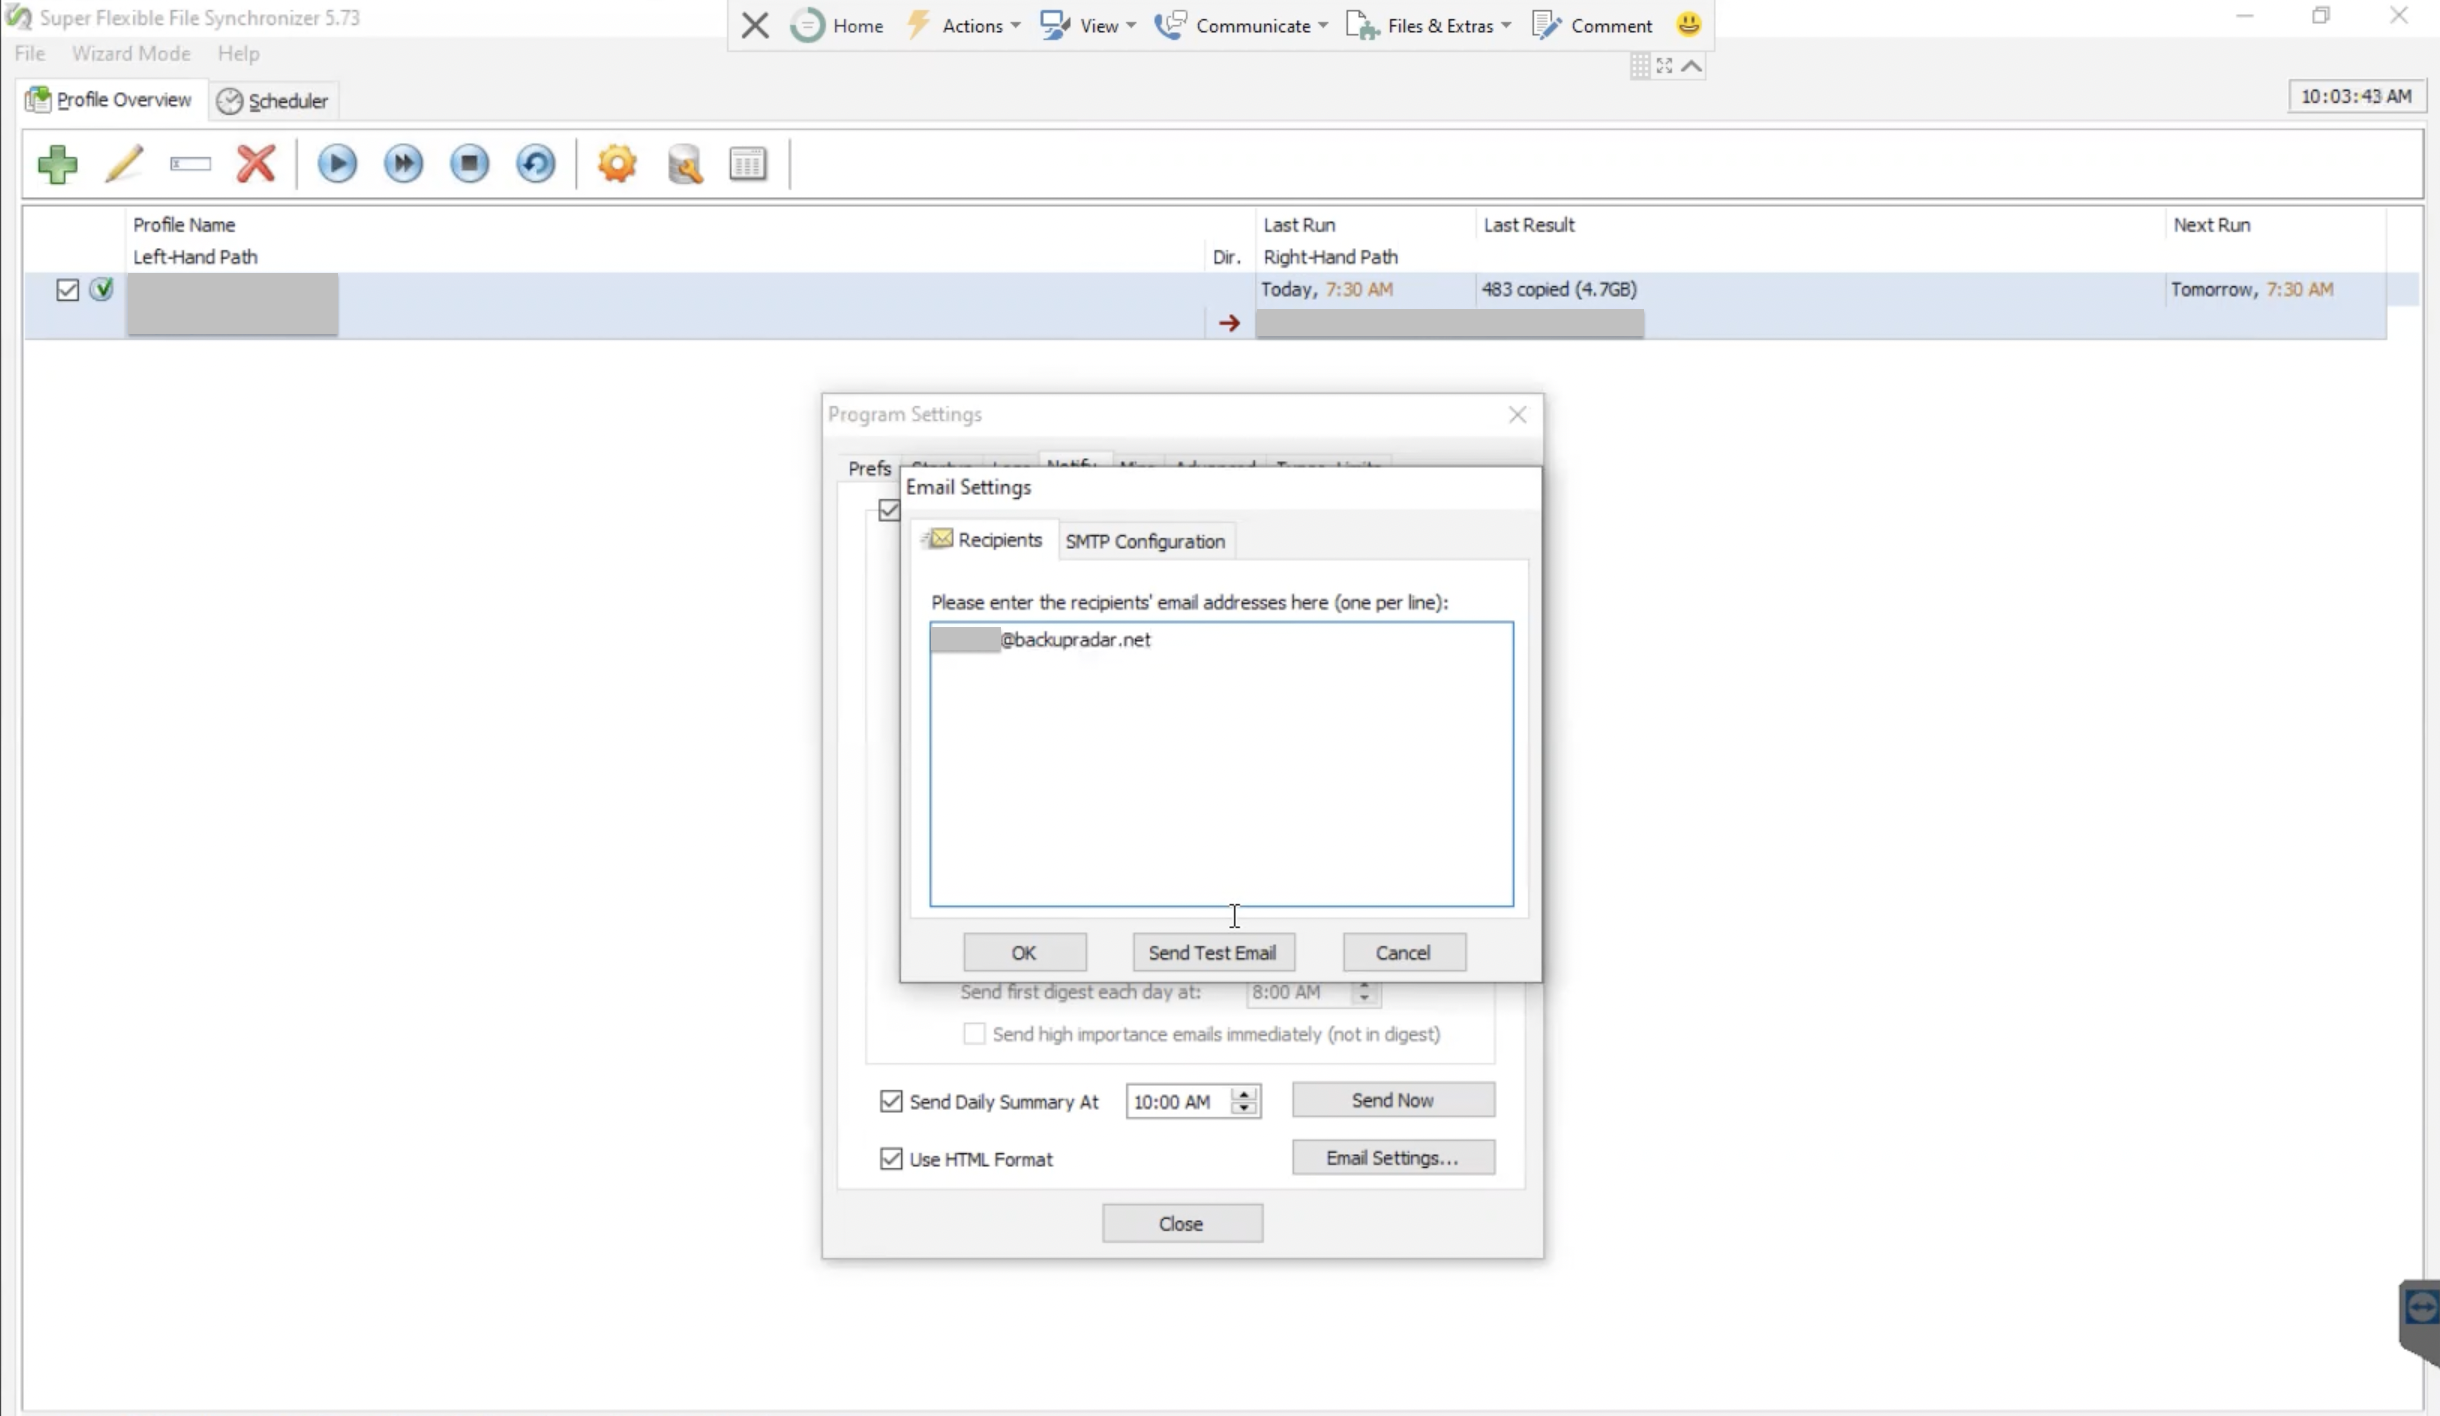Screen dimensions: 2440x1416
Task: Add a new profile with green plus icon
Action: coord(57,164)
